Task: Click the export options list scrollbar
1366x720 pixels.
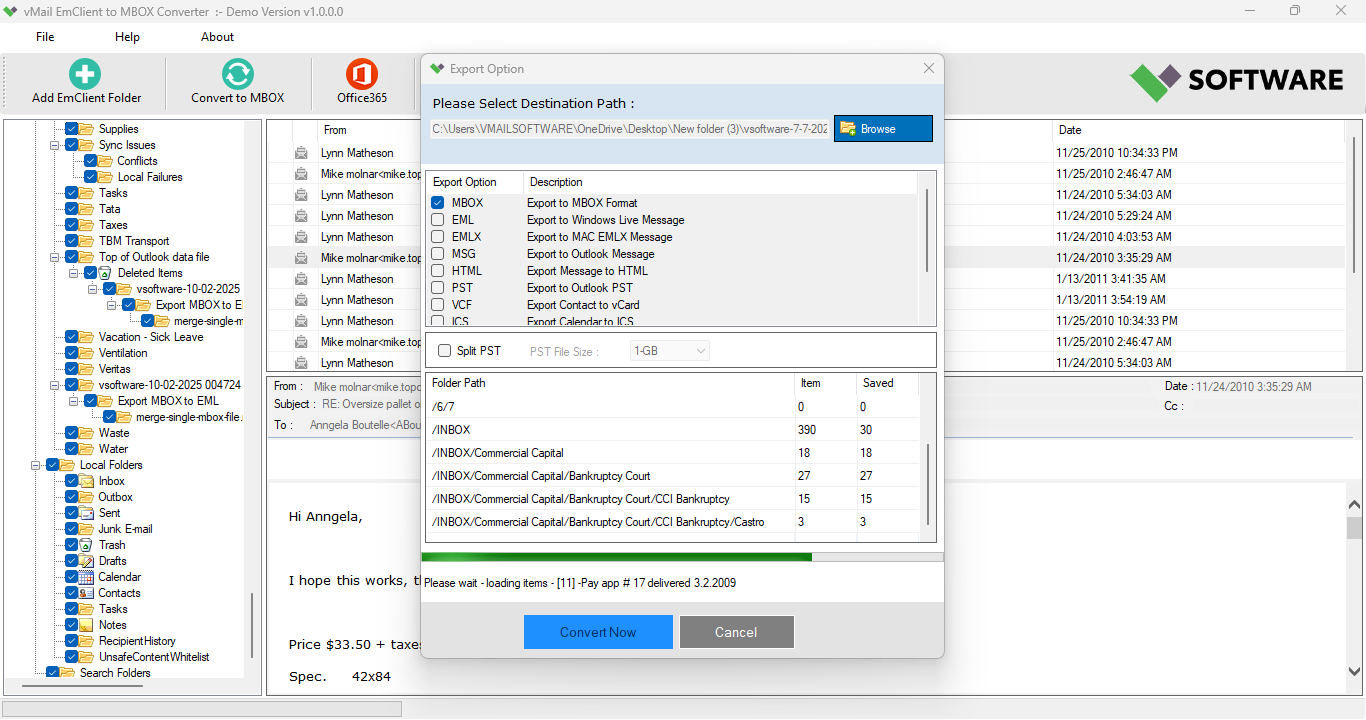Action: 929,230
